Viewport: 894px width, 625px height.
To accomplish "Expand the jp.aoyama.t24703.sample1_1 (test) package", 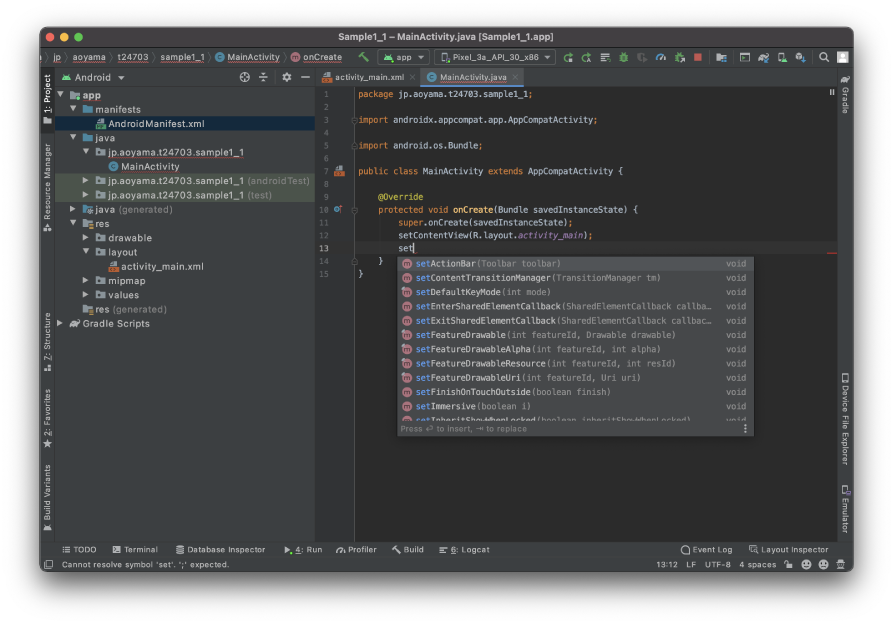I will (86, 194).
